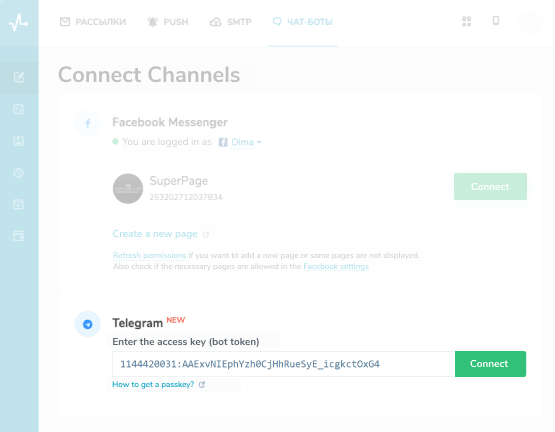
Task: Click Connect button next to Telegram token
Action: (490, 364)
